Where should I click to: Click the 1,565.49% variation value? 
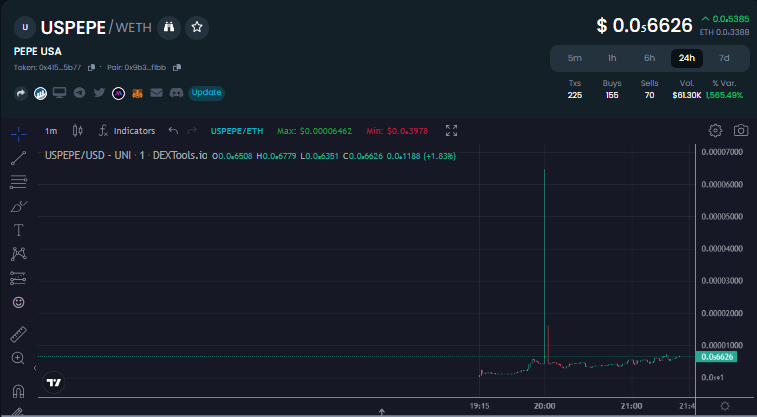pyautogui.click(x=724, y=95)
